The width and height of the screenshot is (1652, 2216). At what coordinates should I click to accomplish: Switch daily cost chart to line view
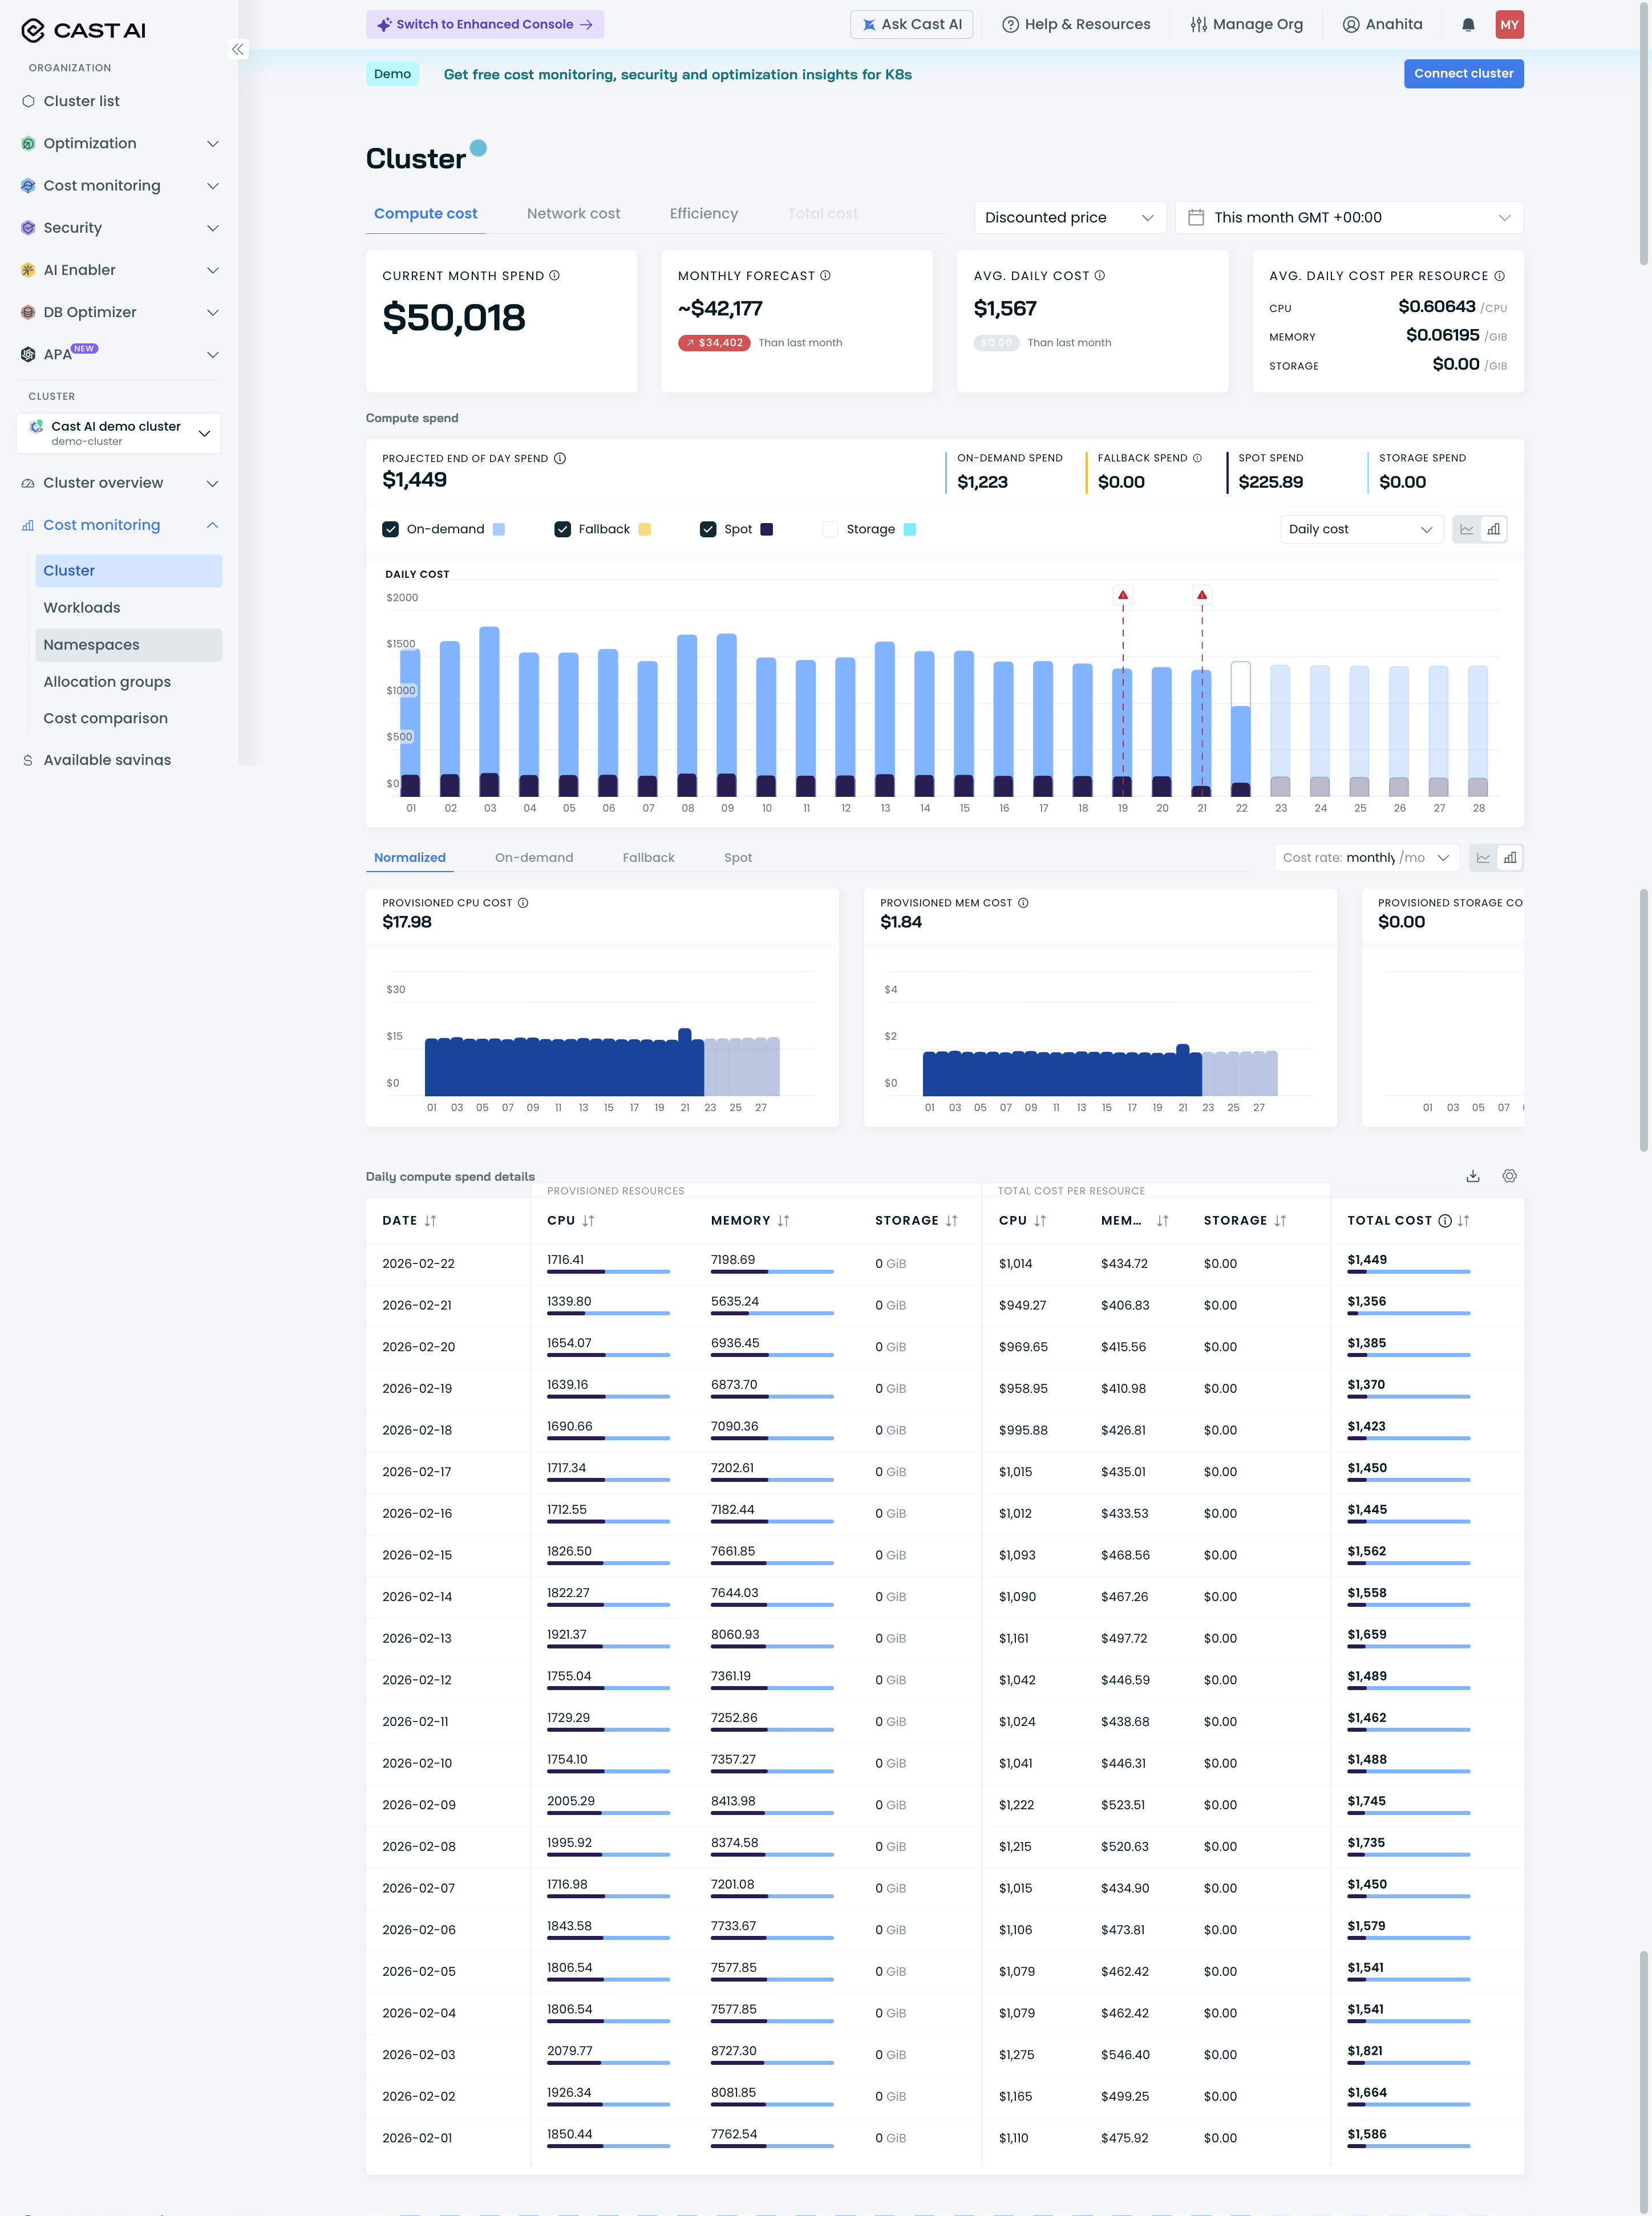pyautogui.click(x=1466, y=529)
